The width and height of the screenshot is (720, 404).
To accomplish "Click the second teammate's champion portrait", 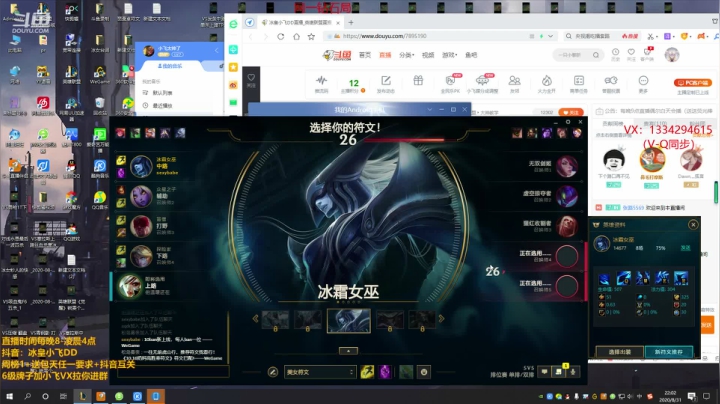I will coord(141,196).
